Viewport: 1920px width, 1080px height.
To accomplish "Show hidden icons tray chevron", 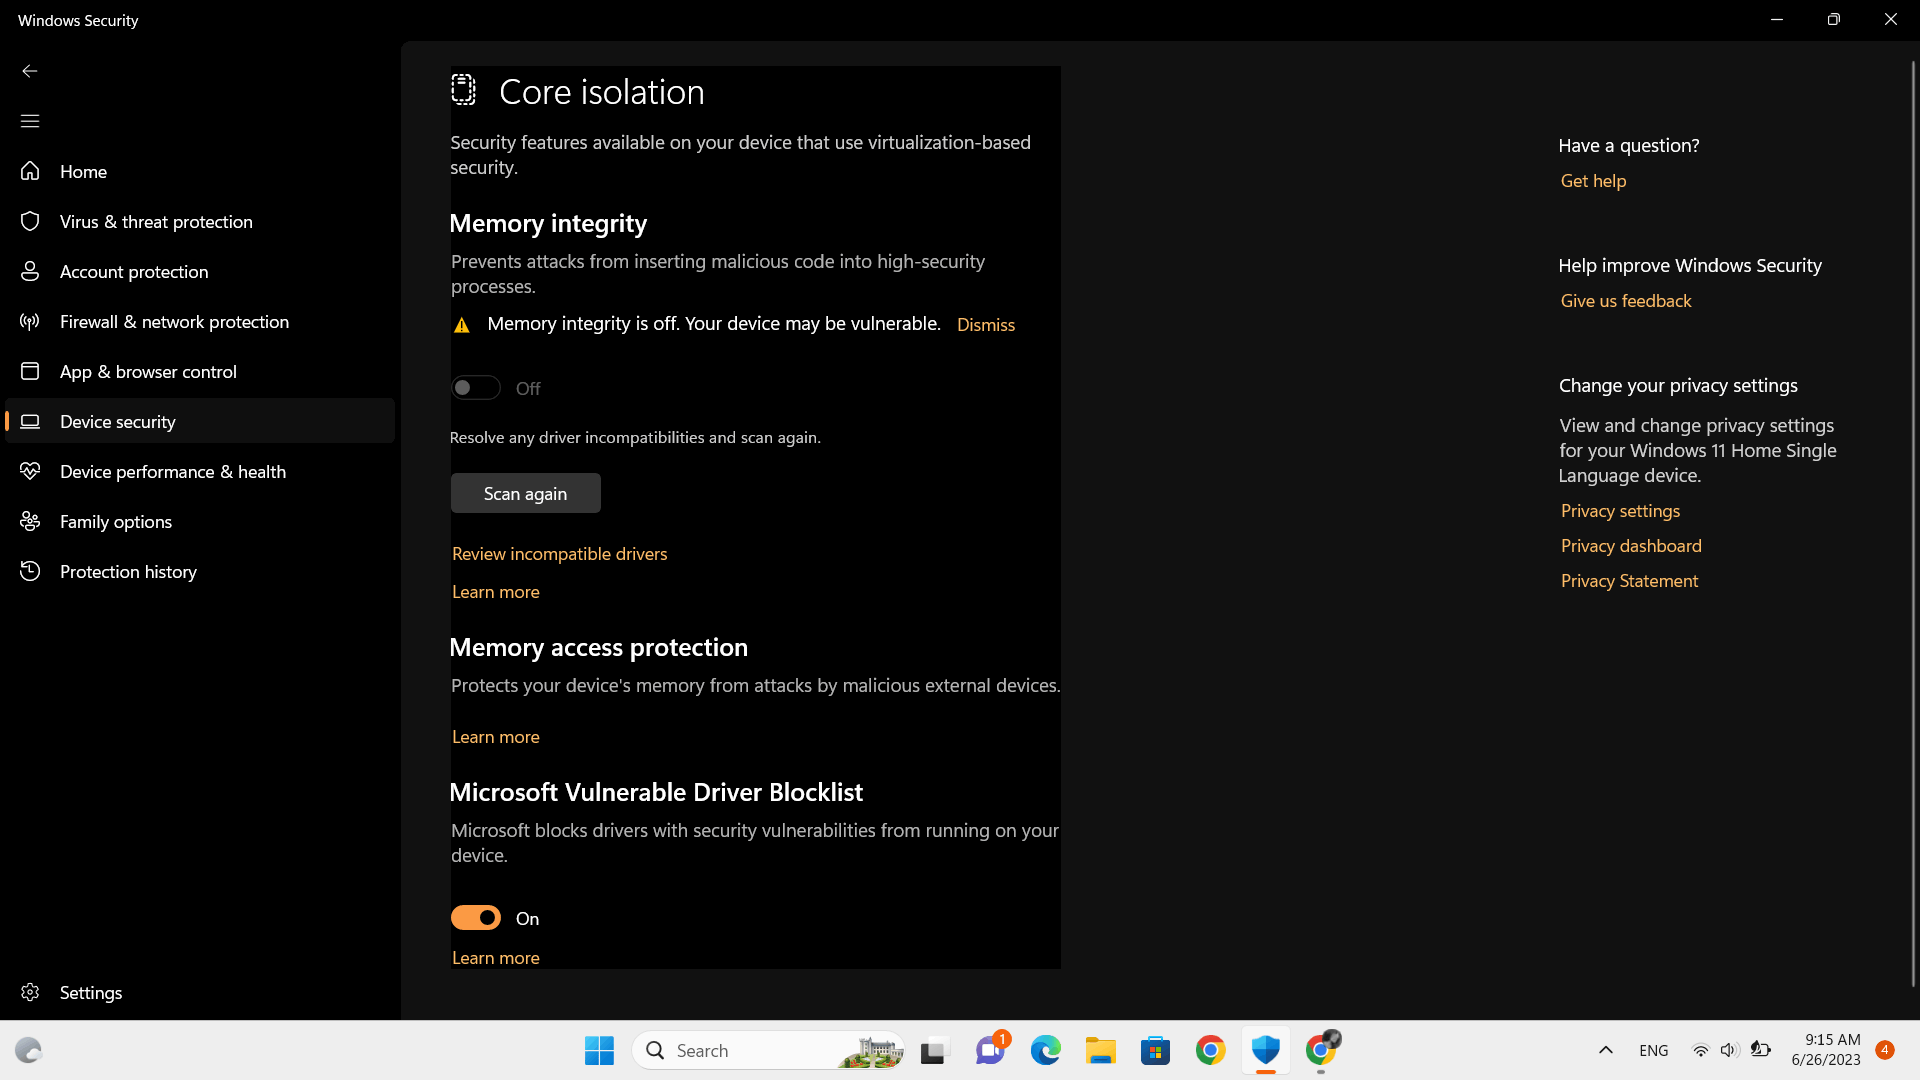I will (x=1606, y=1050).
